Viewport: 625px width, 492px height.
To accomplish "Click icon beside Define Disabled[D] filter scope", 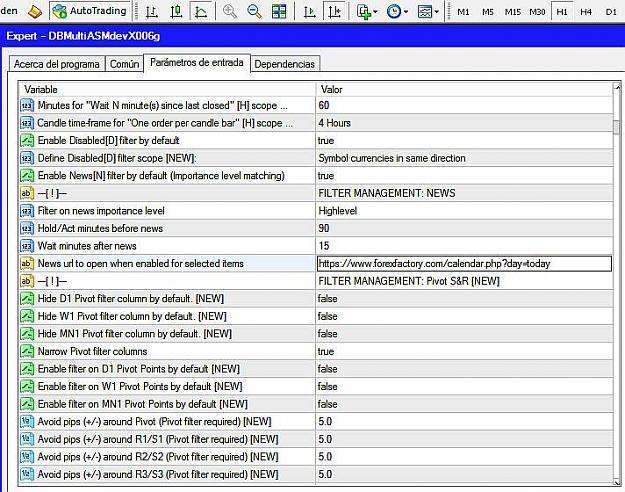I will coord(27,158).
